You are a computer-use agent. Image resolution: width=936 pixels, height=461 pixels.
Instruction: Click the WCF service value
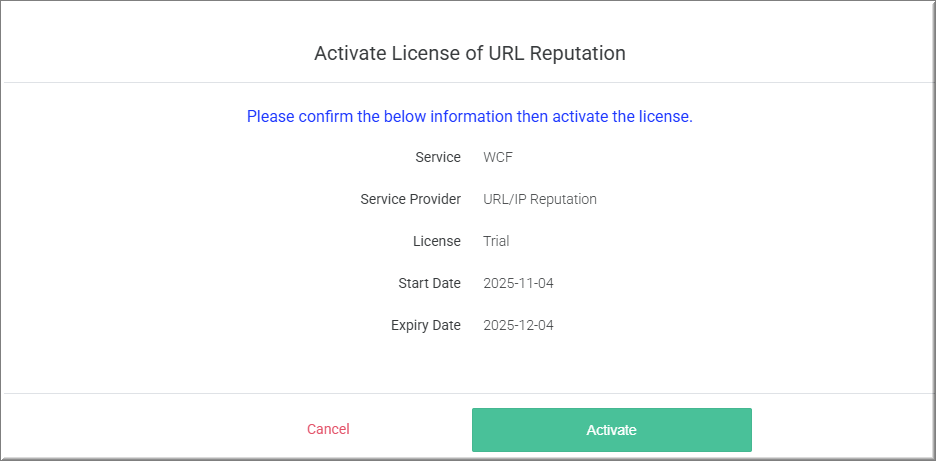(x=498, y=157)
